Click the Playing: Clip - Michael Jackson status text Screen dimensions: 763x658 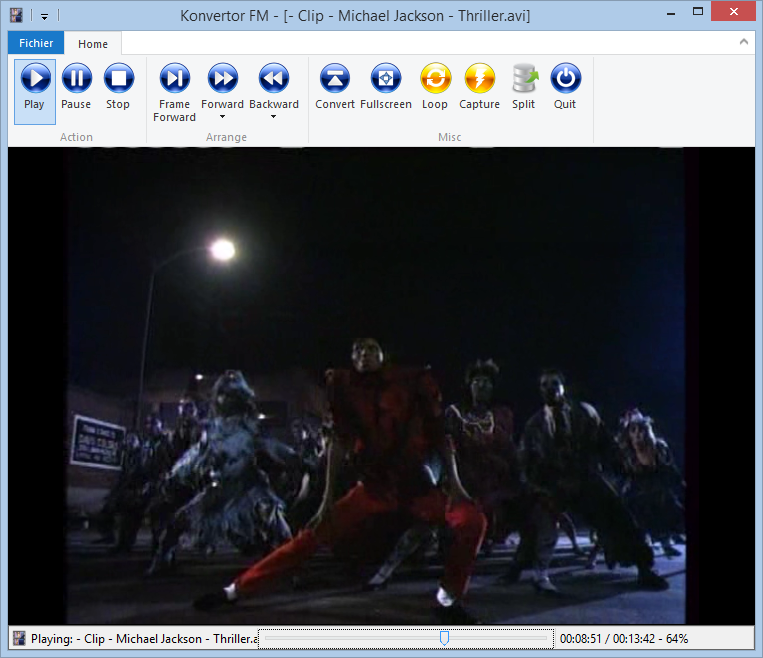[144, 639]
